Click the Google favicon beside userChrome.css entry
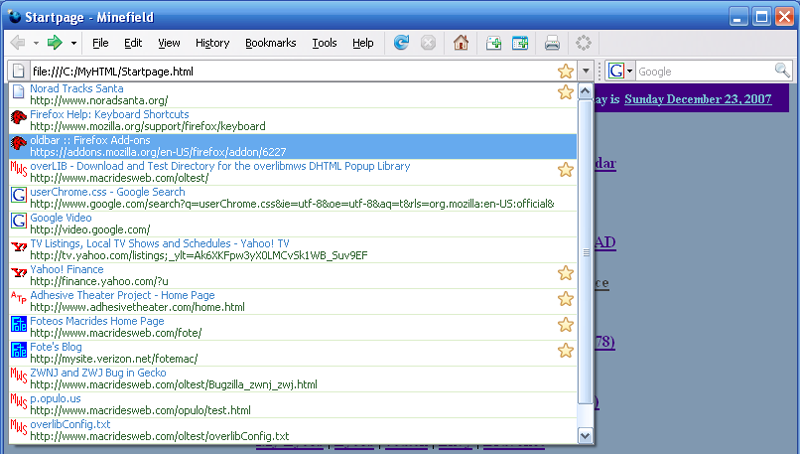This screenshot has height=454, width=800. click(19, 195)
